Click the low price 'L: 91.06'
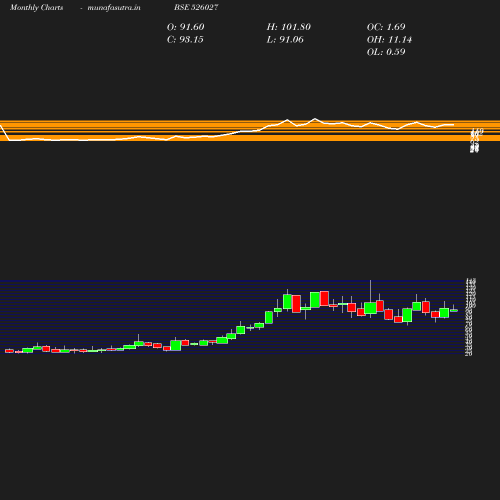This screenshot has width=500, height=500. 285,40
